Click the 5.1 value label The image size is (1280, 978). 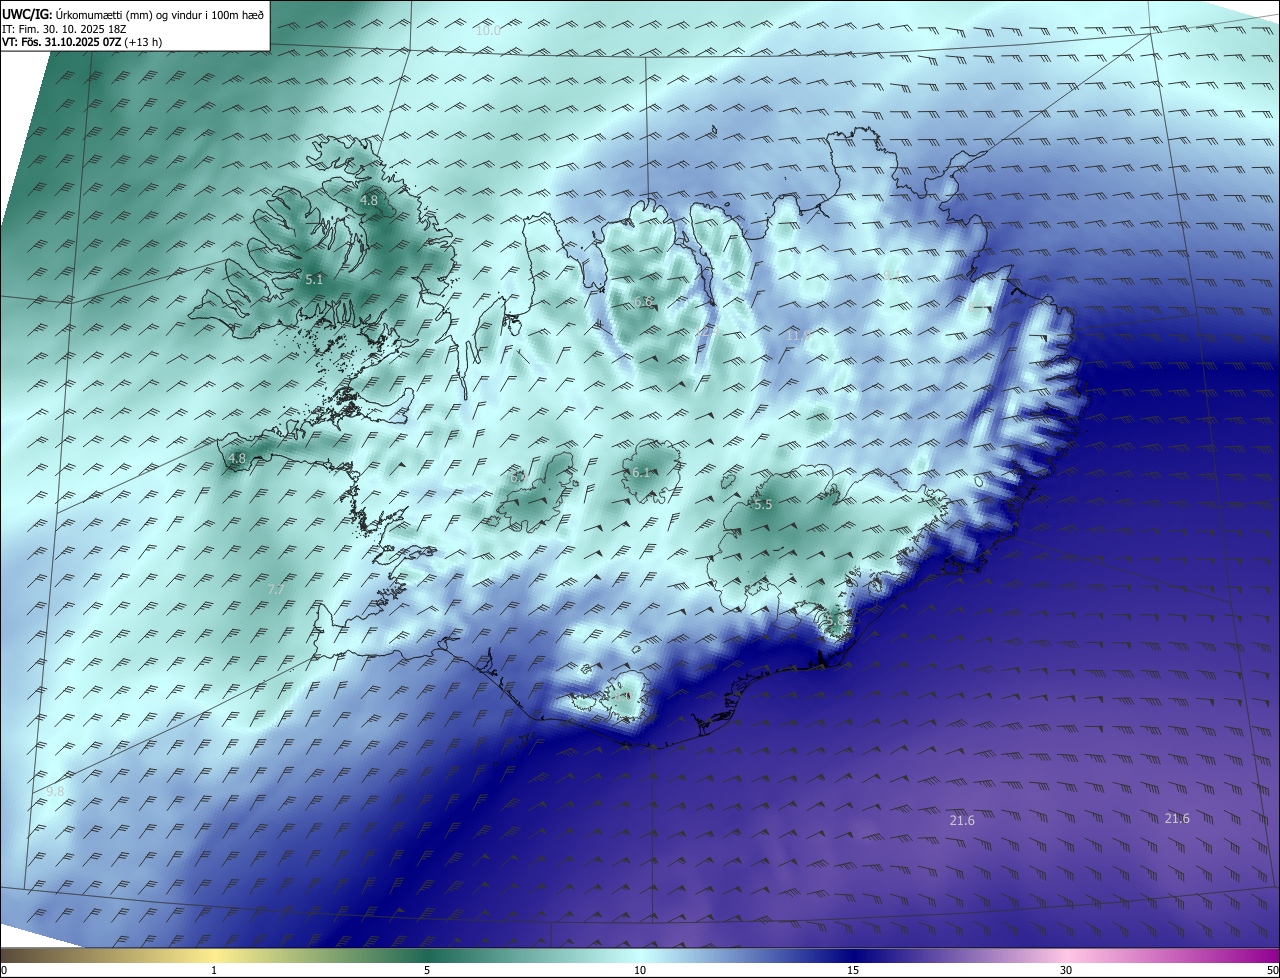click(314, 280)
